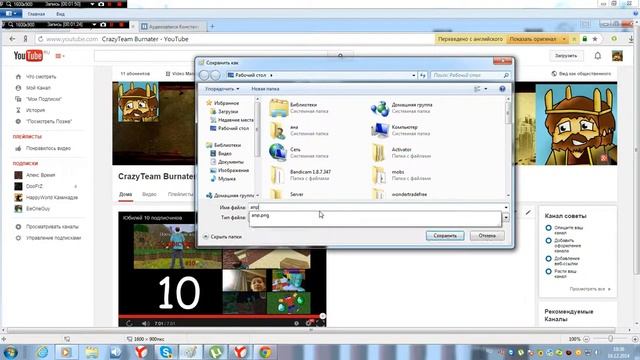640x360 pixels.
Task: Select the Сеть item in file list
Action: (x=299, y=153)
